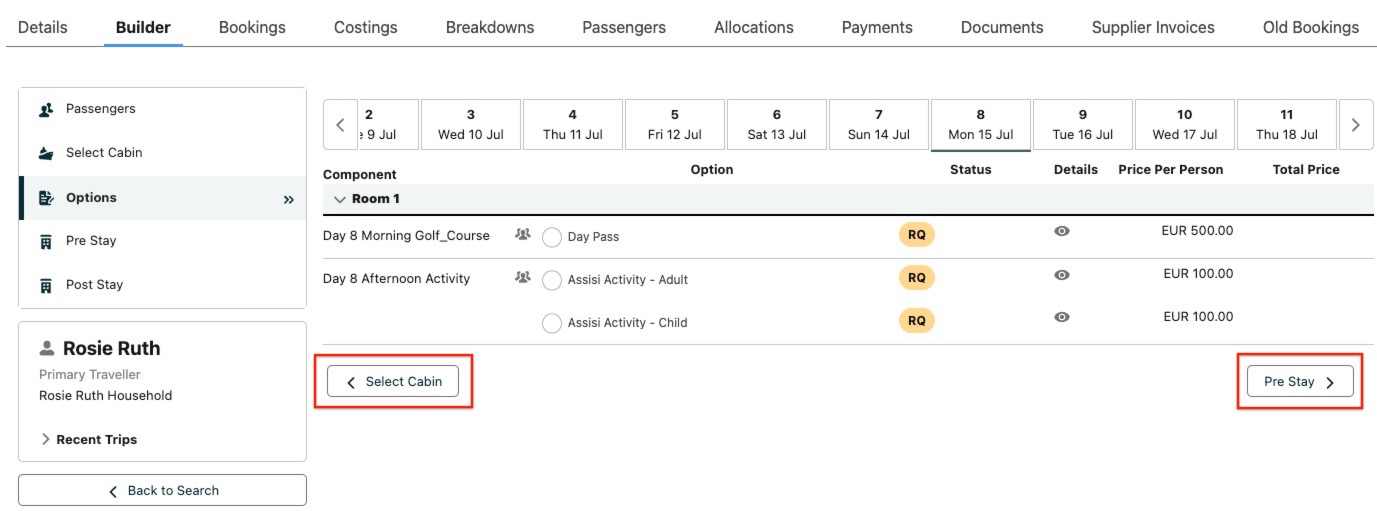Collapse the Room 1 section
The width and height of the screenshot is (1377, 511).
(339, 199)
